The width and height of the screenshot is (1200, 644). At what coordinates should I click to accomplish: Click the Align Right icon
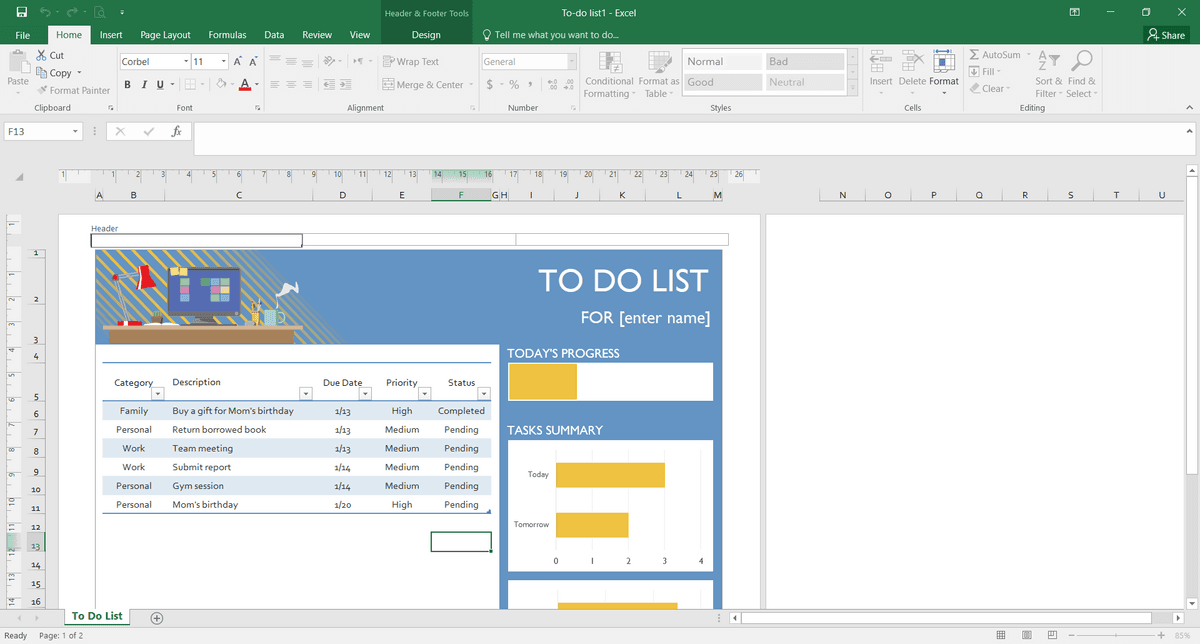pyautogui.click(x=308, y=85)
